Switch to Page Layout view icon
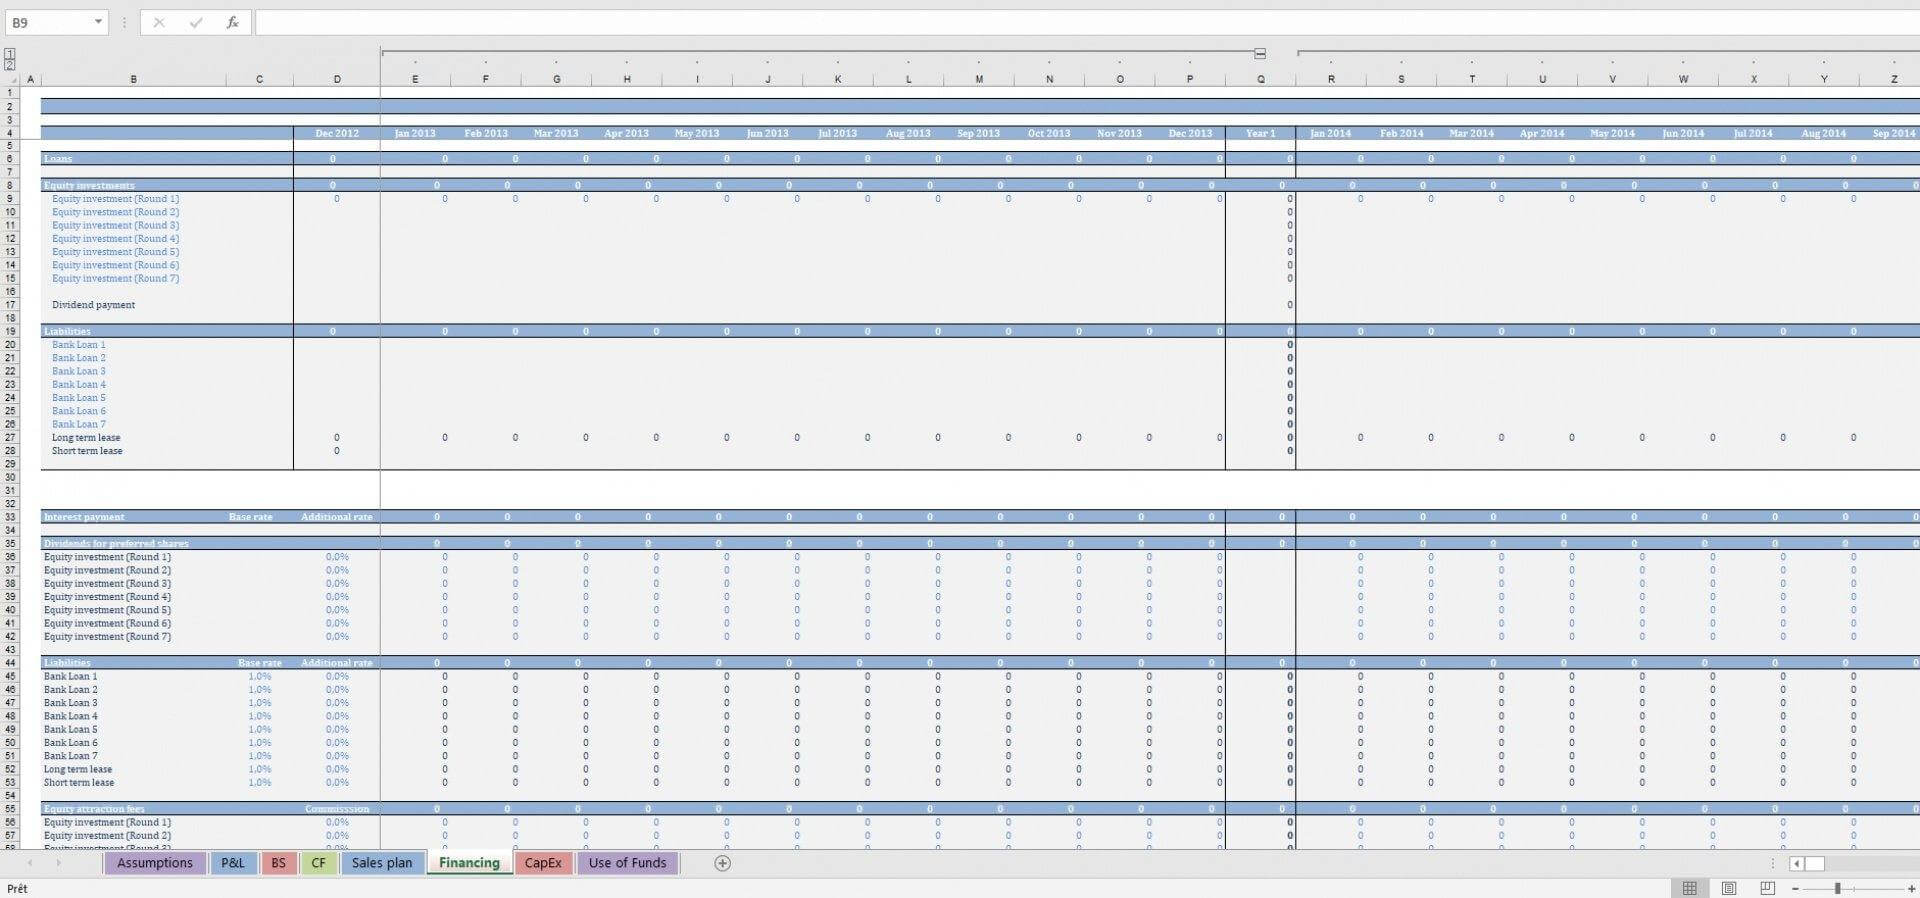1920x898 pixels. click(x=1728, y=888)
